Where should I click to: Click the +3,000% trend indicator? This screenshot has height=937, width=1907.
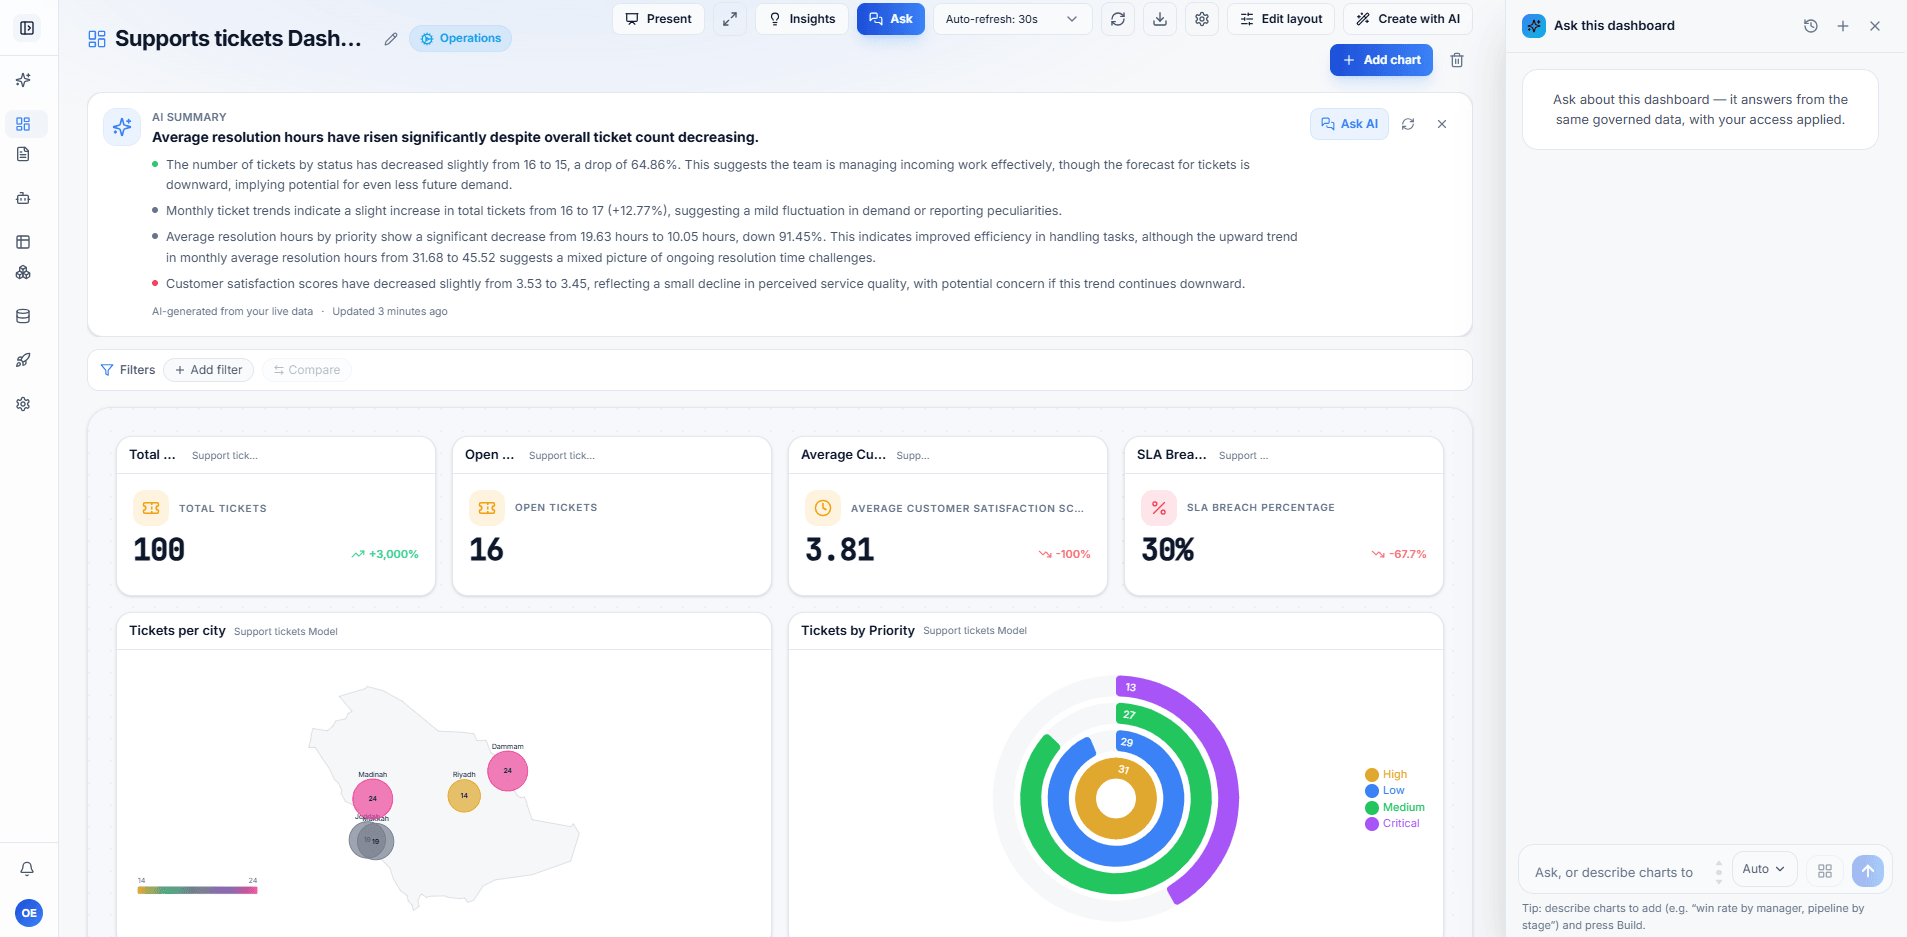click(x=385, y=554)
